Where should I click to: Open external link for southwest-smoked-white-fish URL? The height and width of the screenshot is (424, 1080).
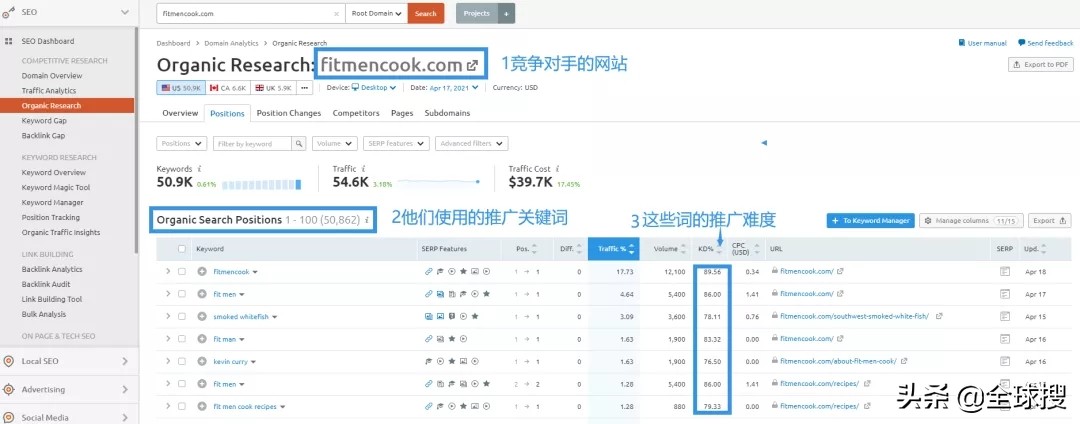coord(939,317)
